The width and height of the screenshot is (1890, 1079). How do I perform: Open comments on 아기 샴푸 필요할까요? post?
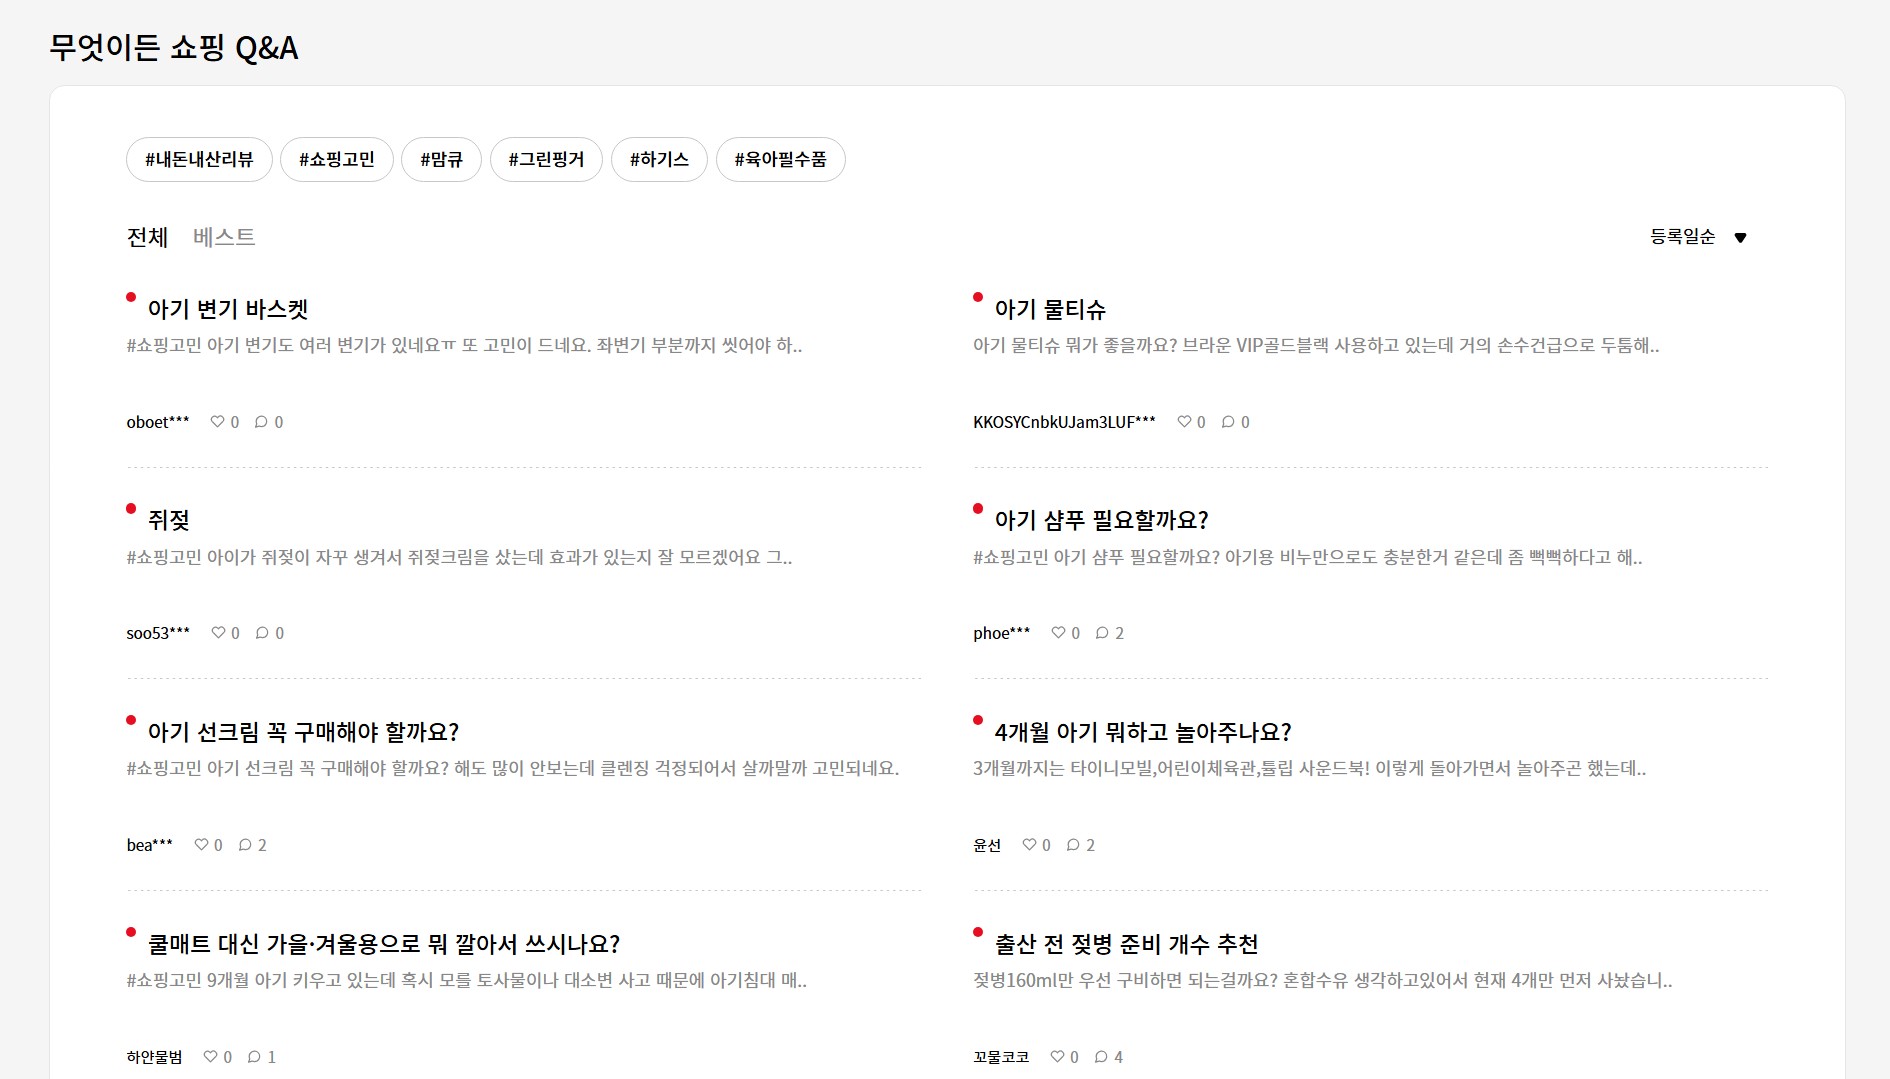point(1100,632)
